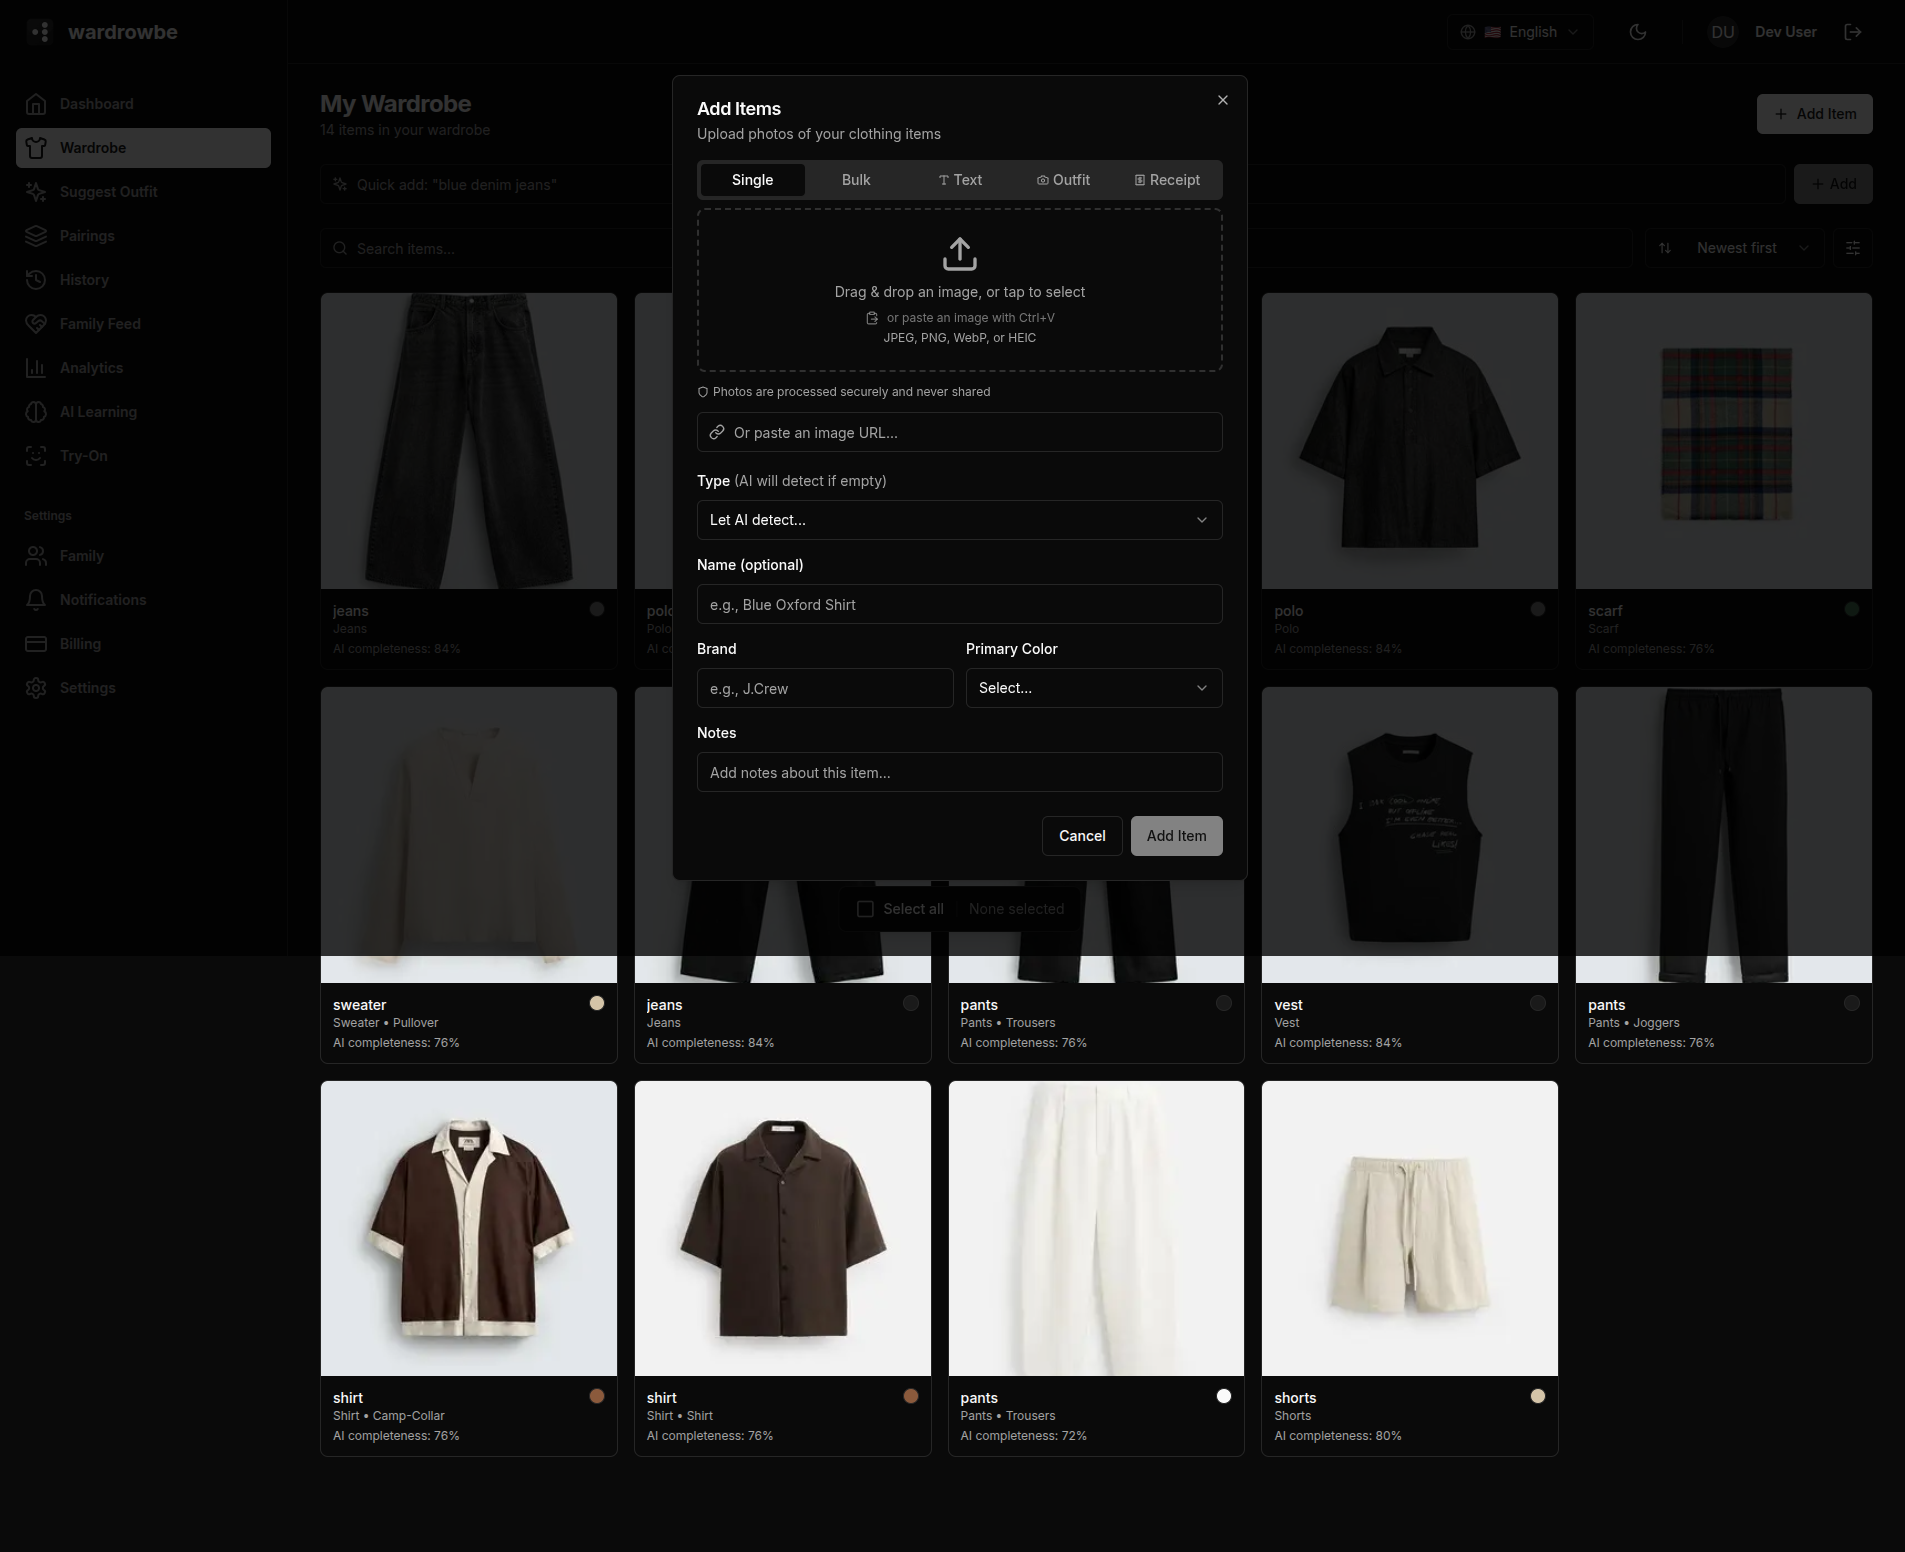1905x1552 pixels.
Task: Toggle selection circle on the sweater card
Action: click(596, 1002)
